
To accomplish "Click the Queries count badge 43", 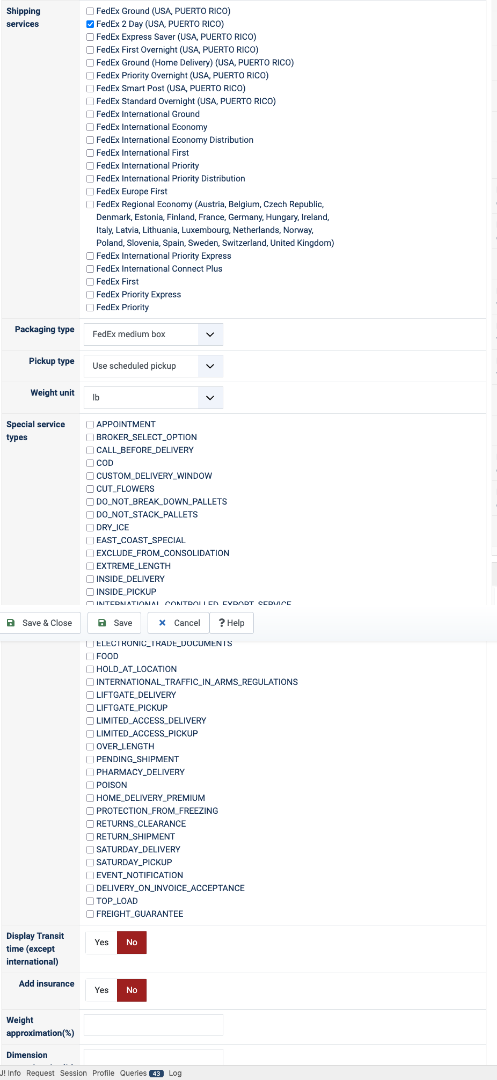I will pos(156,1073).
